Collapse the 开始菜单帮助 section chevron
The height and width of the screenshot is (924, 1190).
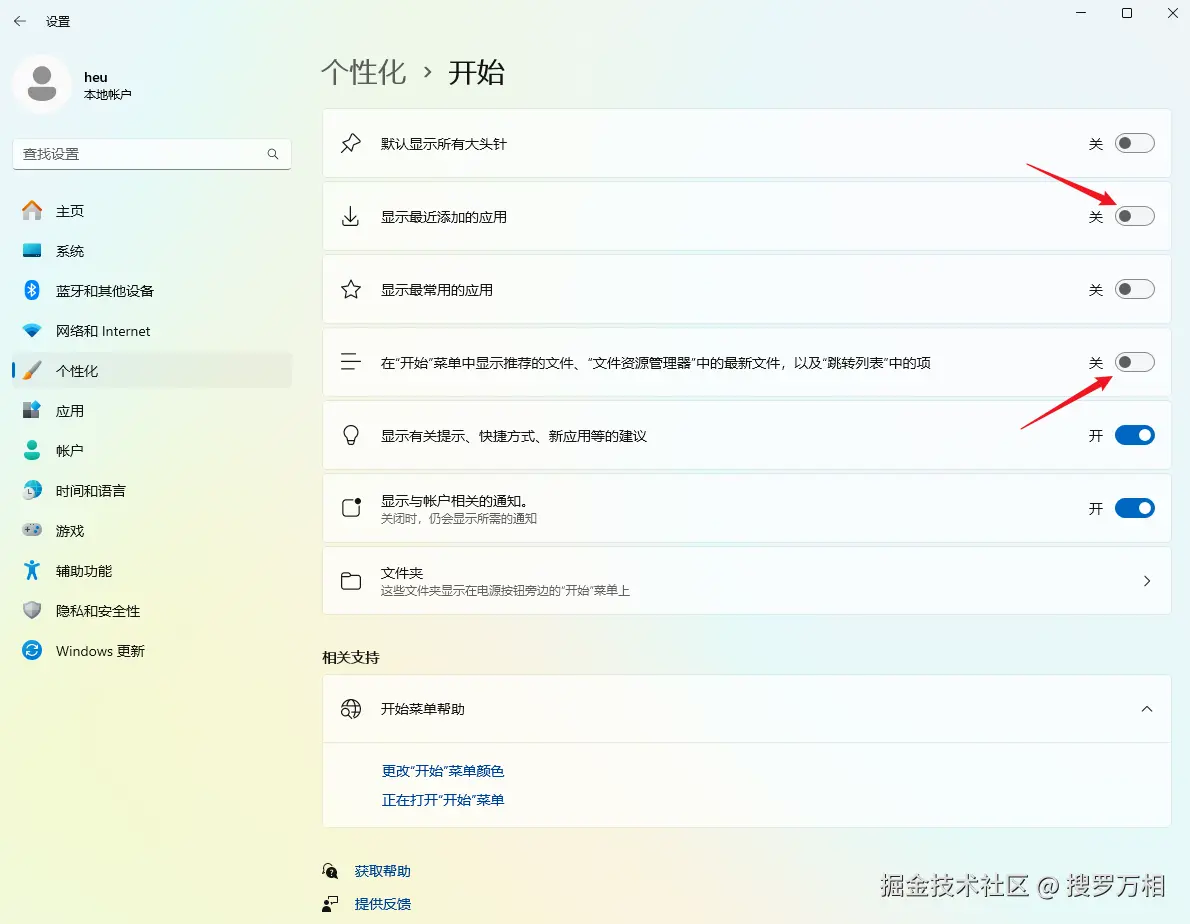[1147, 709]
